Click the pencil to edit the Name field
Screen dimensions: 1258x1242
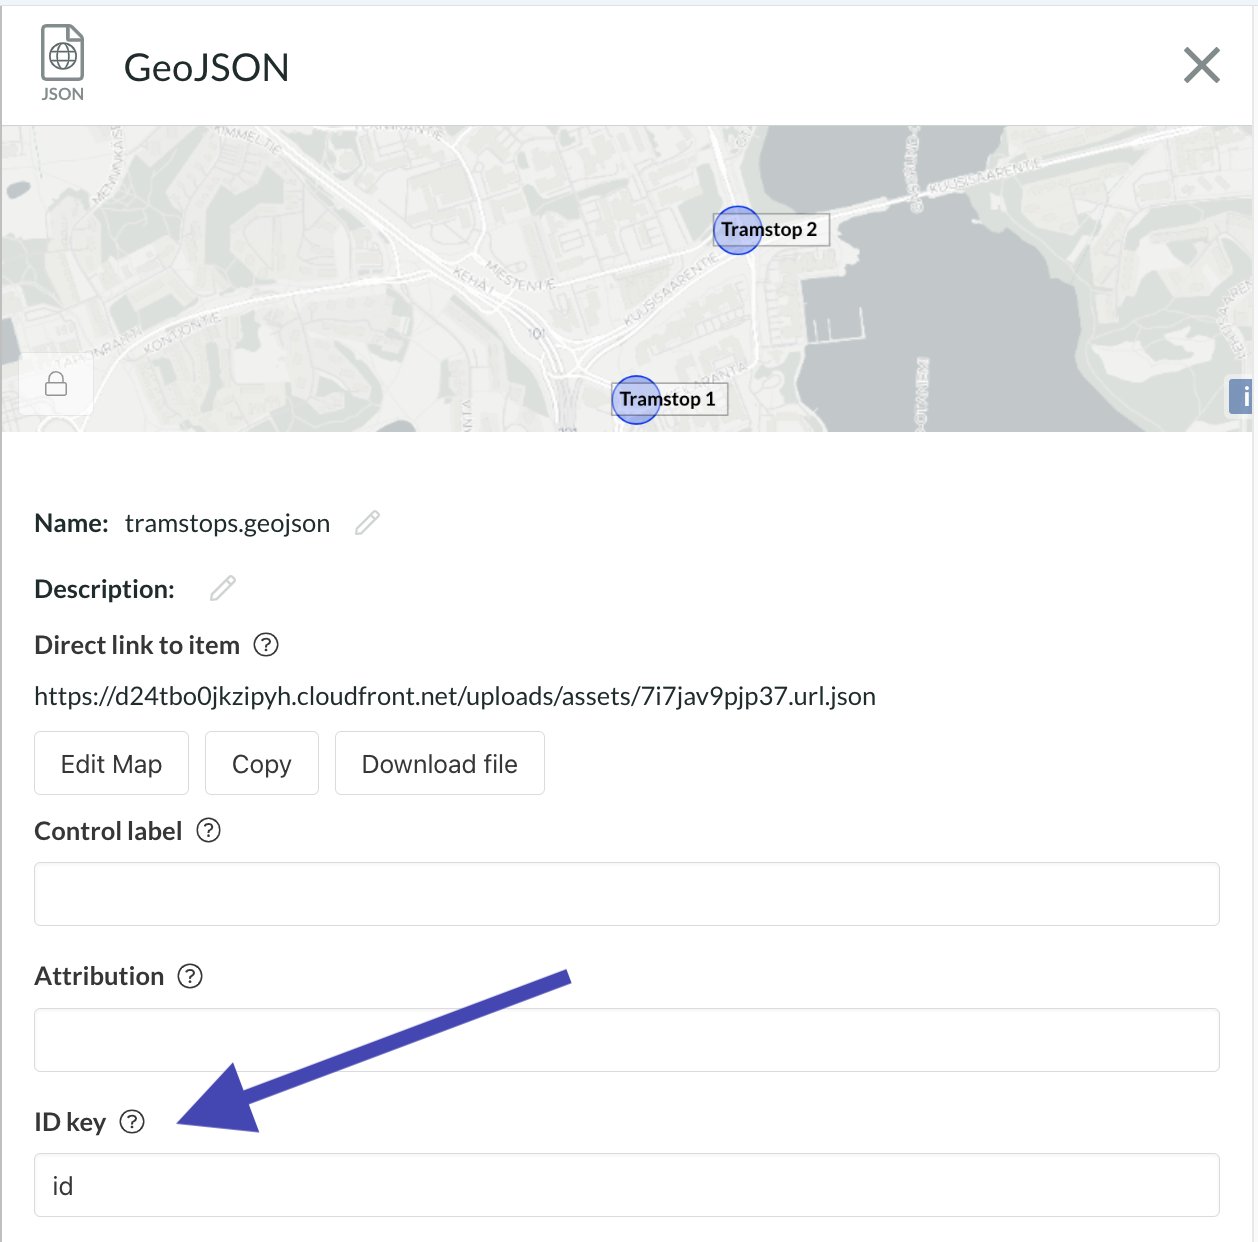pyautogui.click(x=367, y=522)
